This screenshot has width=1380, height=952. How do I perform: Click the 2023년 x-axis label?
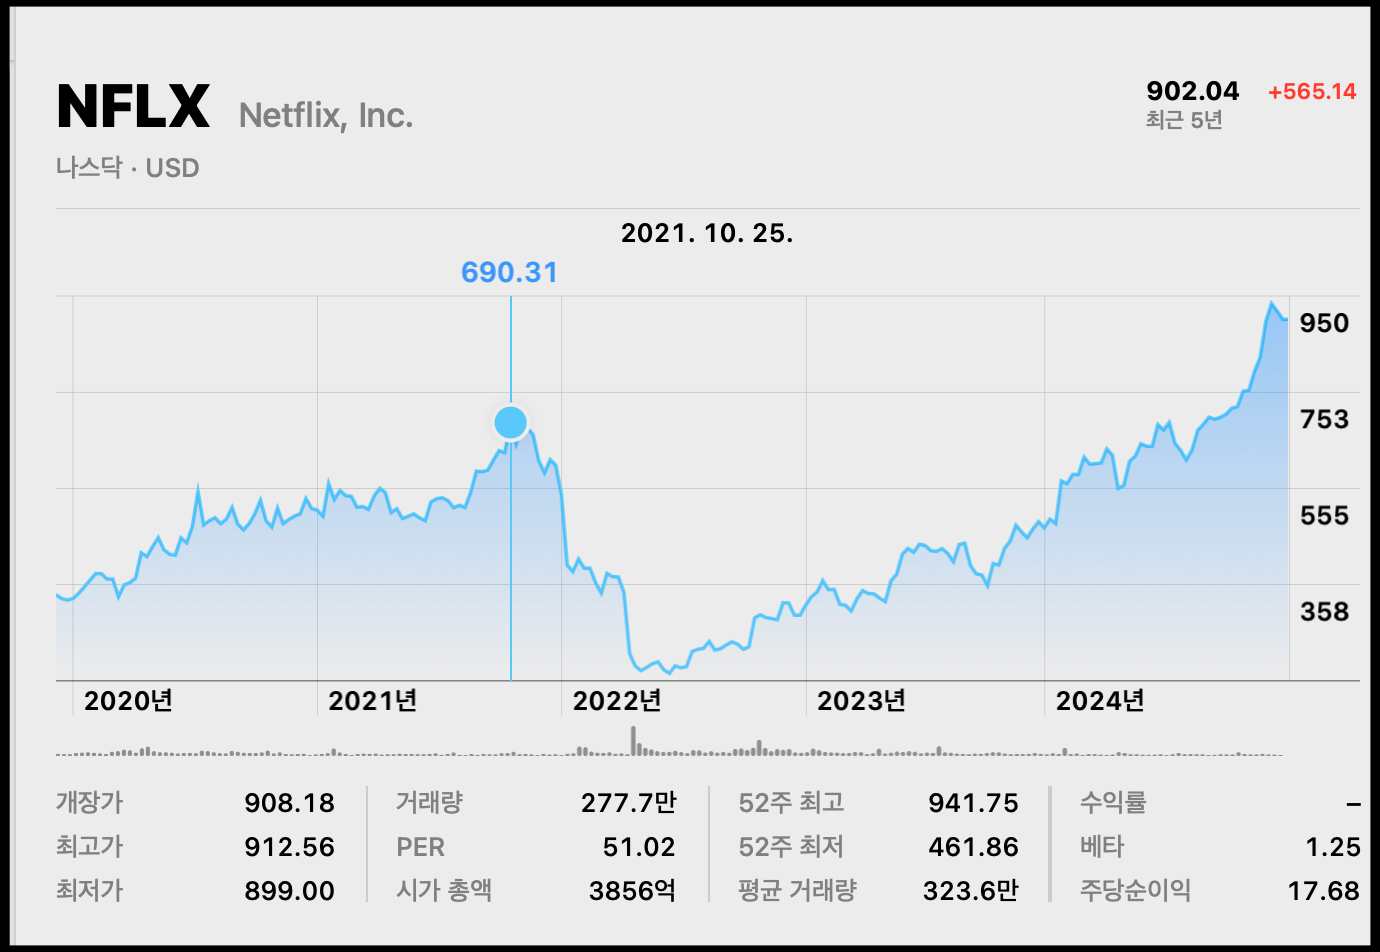[861, 701]
